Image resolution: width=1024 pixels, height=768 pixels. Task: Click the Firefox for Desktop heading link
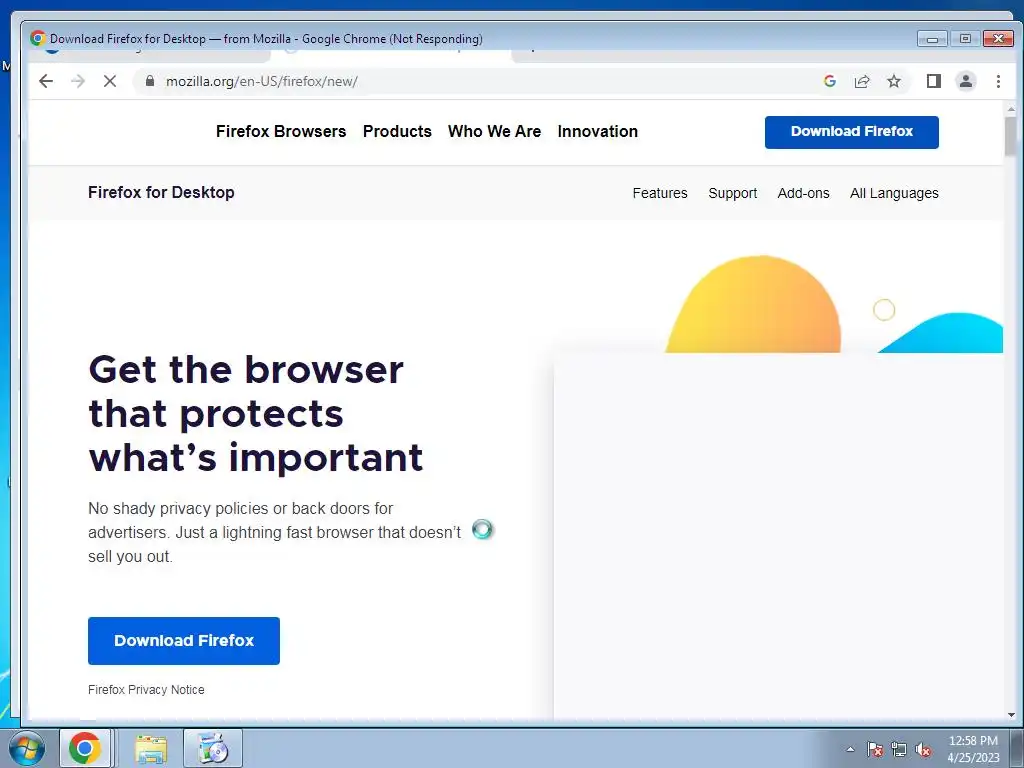tap(161, 193)
